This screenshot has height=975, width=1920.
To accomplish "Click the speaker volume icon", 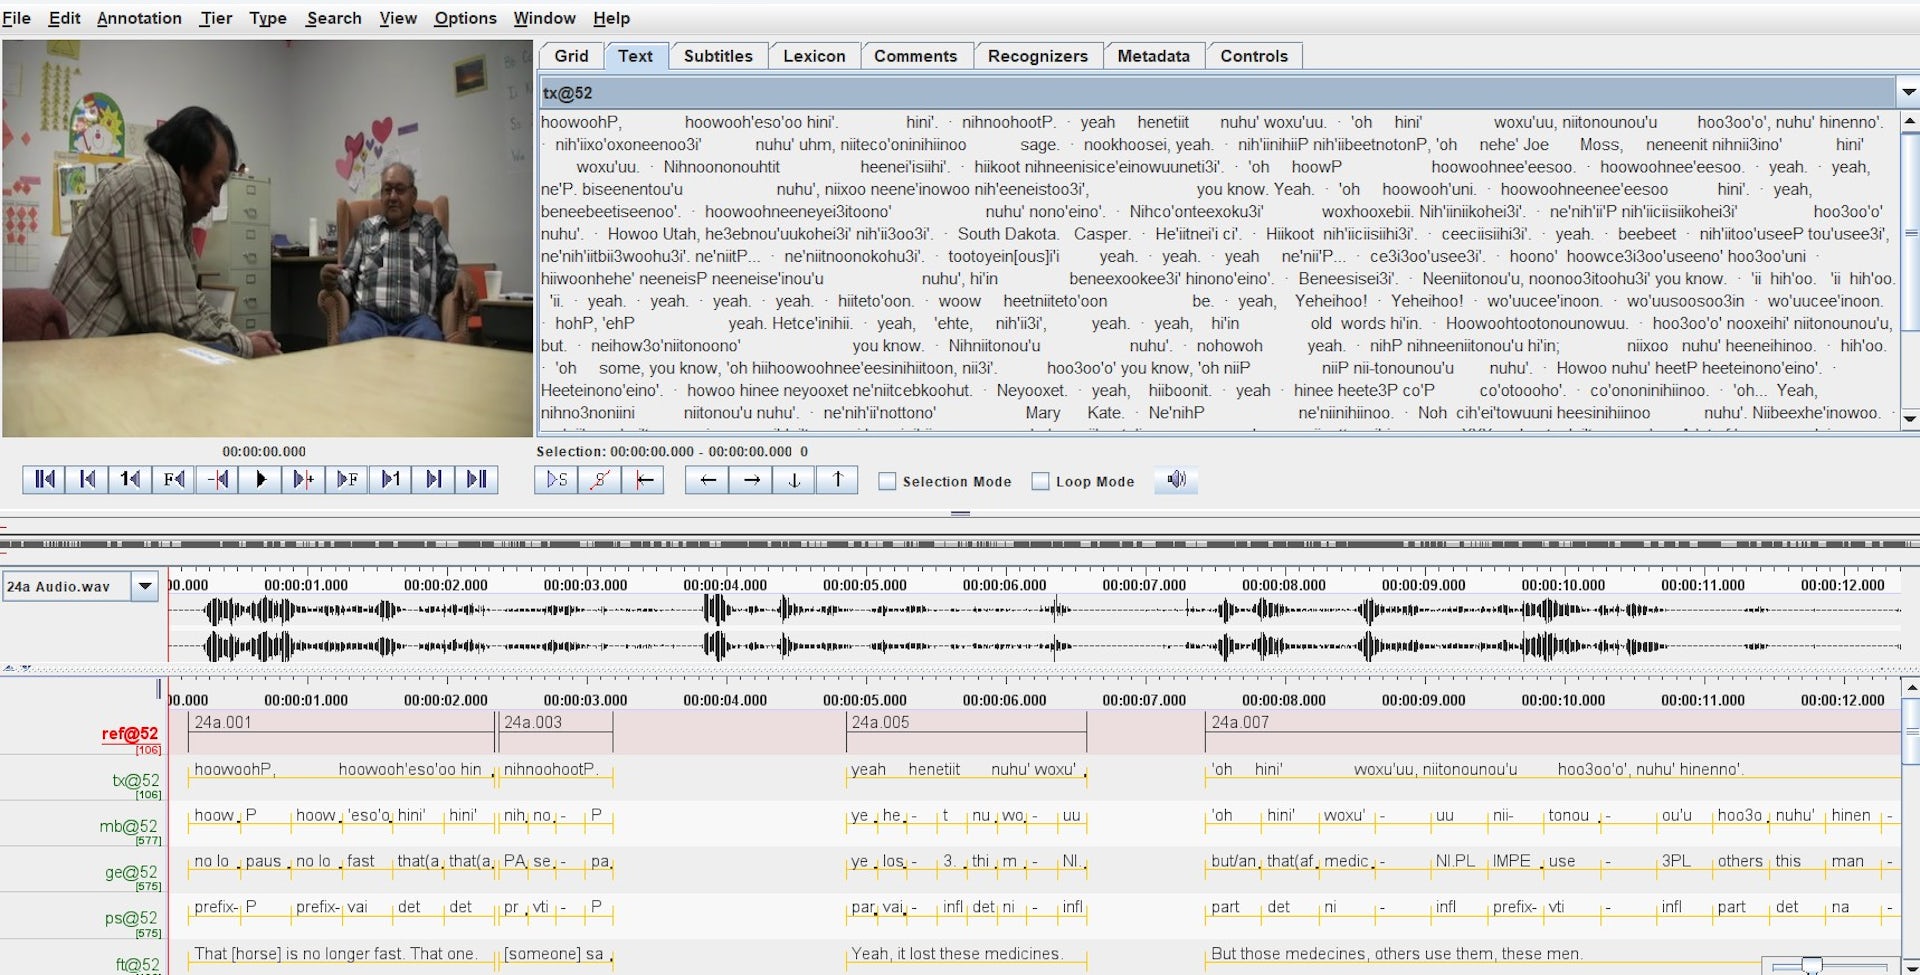I will (1176, 480).
